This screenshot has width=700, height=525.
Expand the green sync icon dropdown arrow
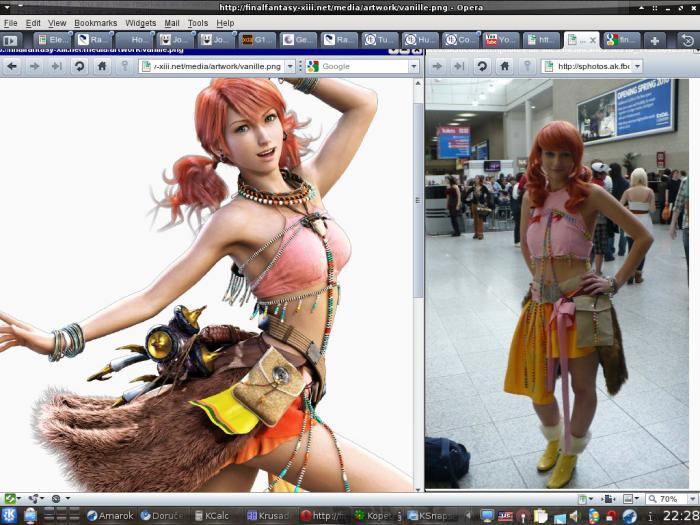pyautogui.click(x=19, y=498)
